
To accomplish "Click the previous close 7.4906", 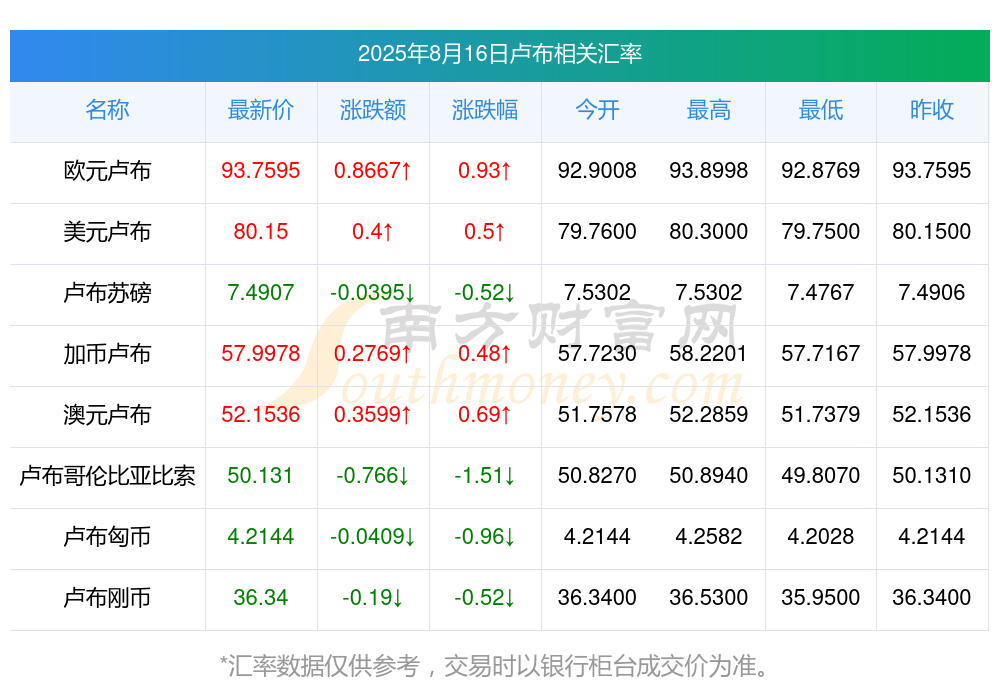I will 932,292.
